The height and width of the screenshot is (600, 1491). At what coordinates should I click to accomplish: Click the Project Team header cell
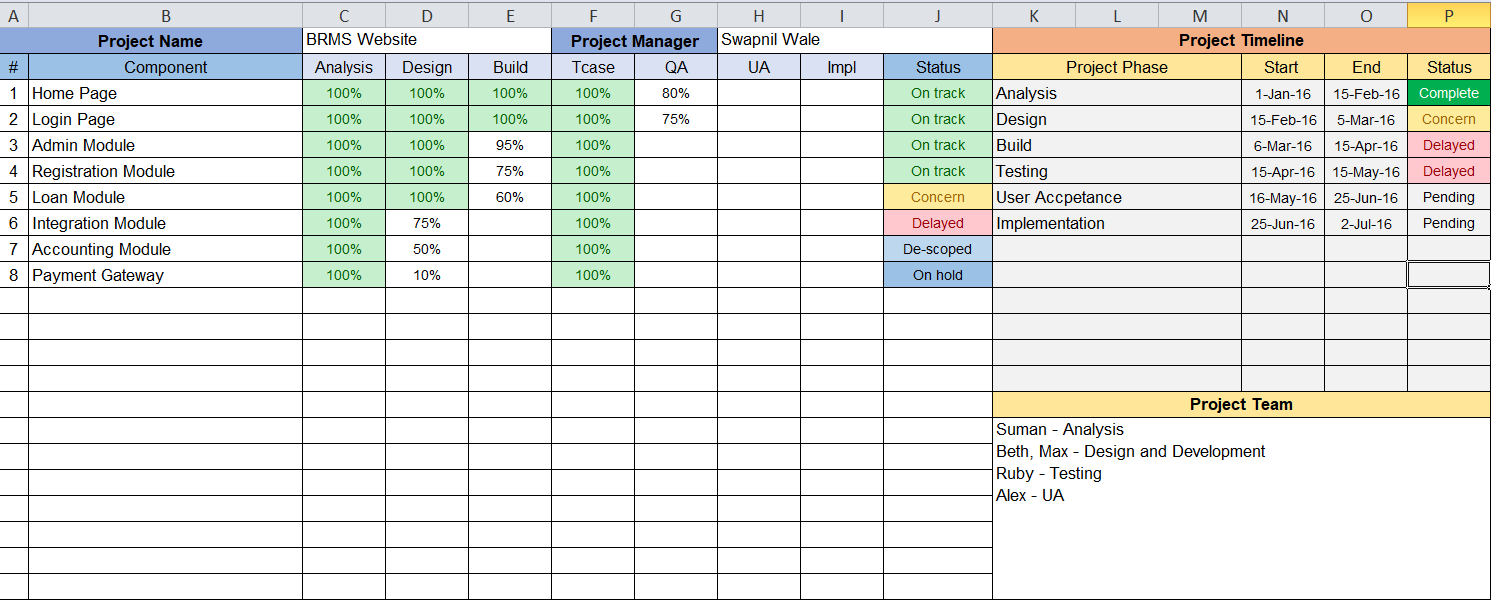tap(1240, 404)
